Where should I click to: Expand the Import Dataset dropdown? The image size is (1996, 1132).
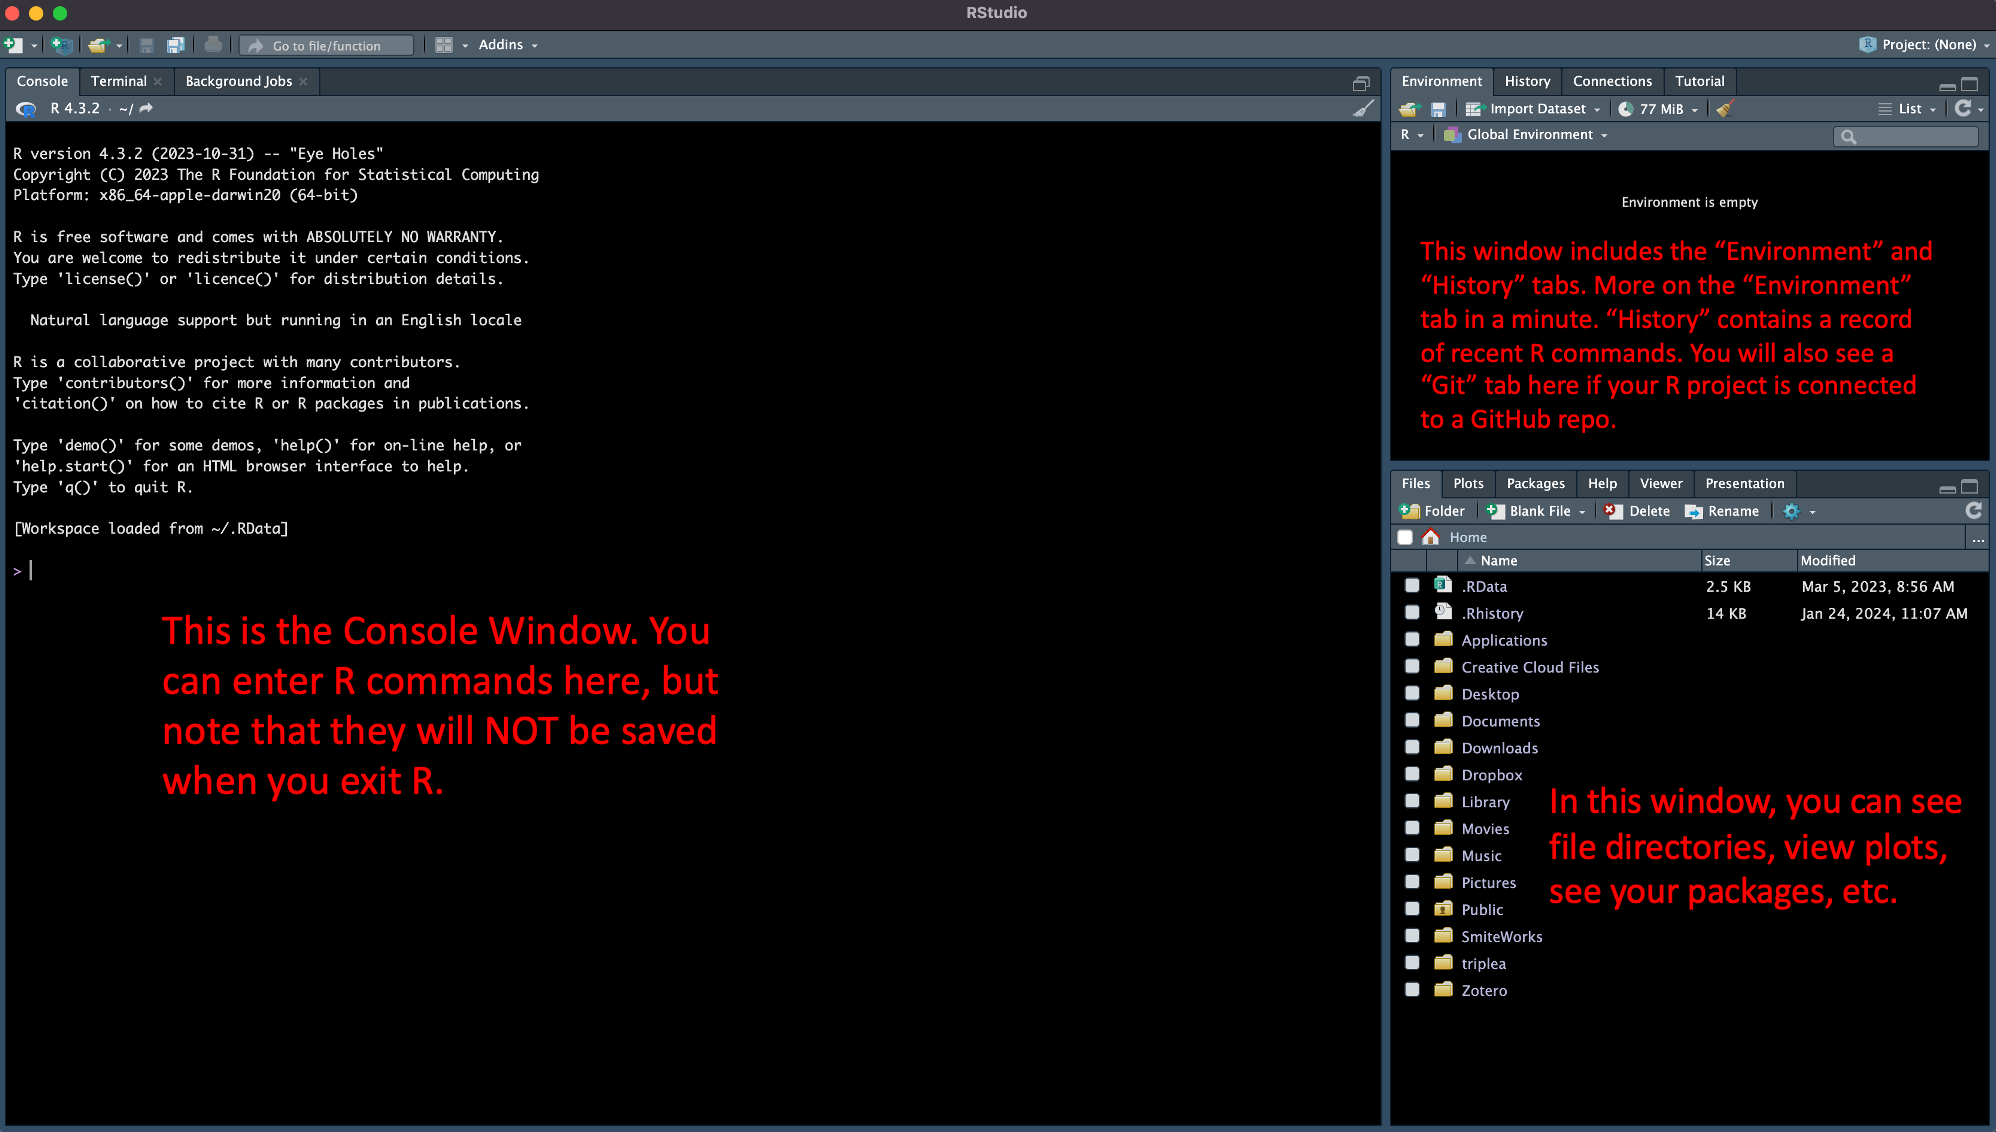(1533, 109)
